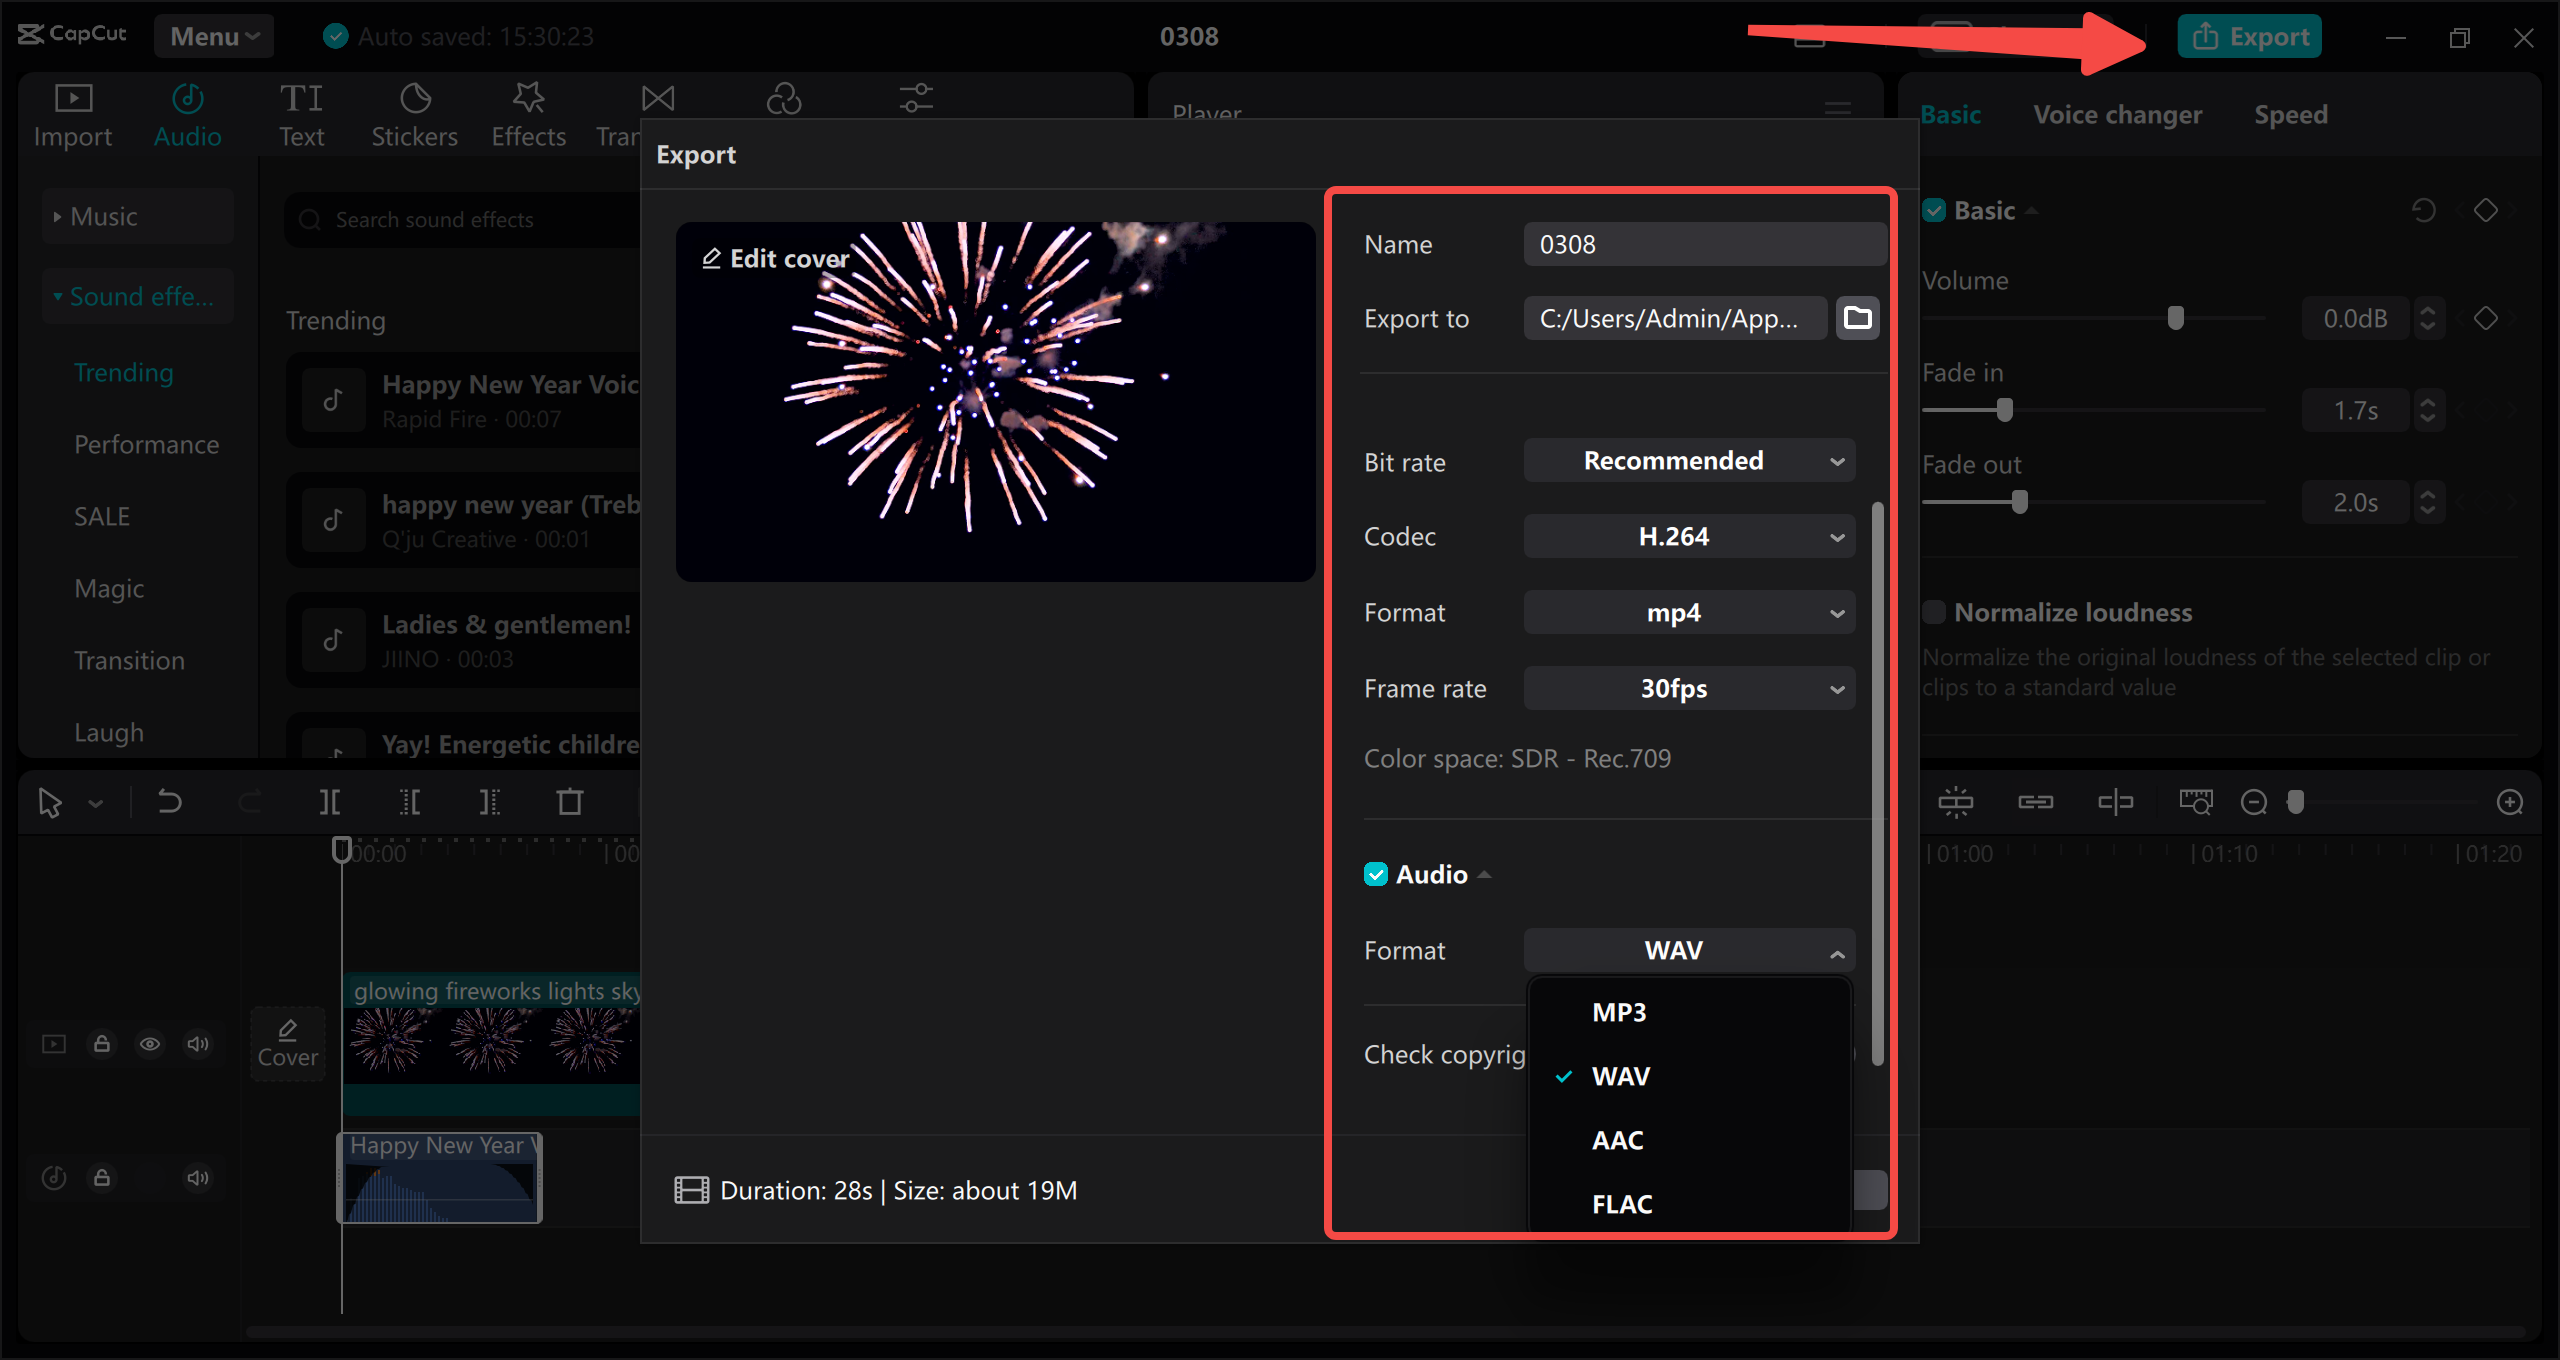The height and width of the screenshot is (1360, 2560).
Task: Hide the fireworks video track with the eye toggle
Action: [x=151, y=1043]
